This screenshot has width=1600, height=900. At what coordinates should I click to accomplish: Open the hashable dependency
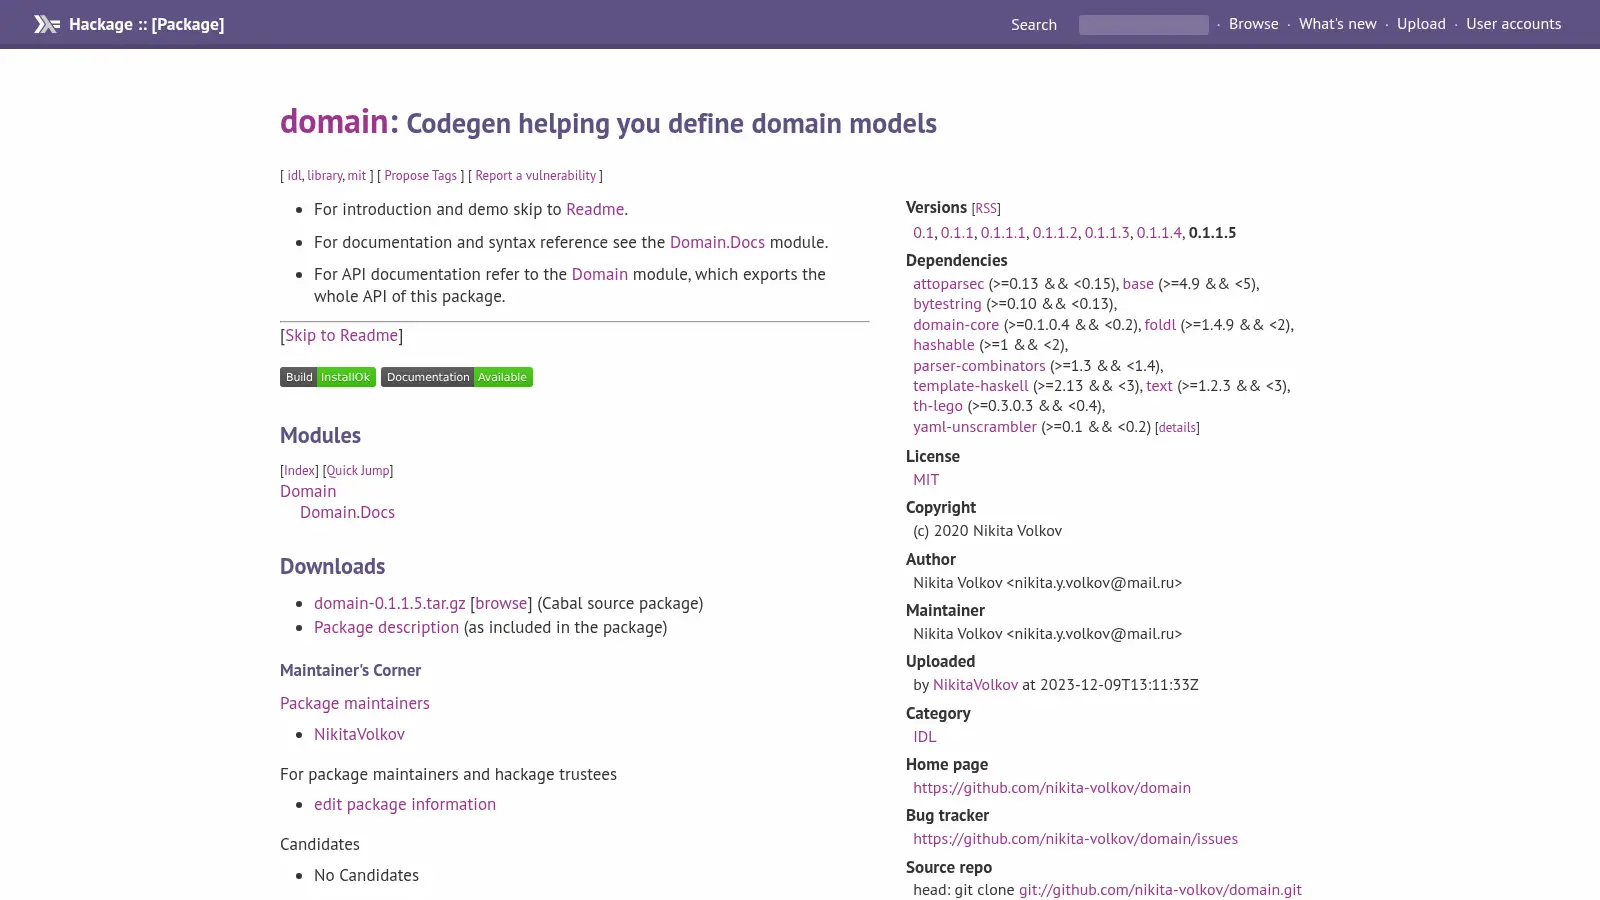click(943, 345)
